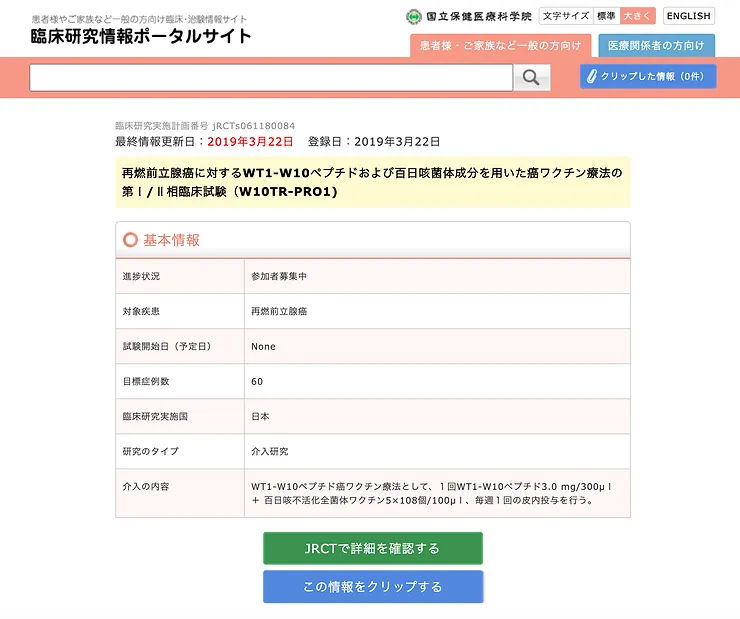Image resolution: width=740 pixels, height=619 pixels.
Task: Select 医療関係者の方向け tab
Action: click(x=656, y=45)
